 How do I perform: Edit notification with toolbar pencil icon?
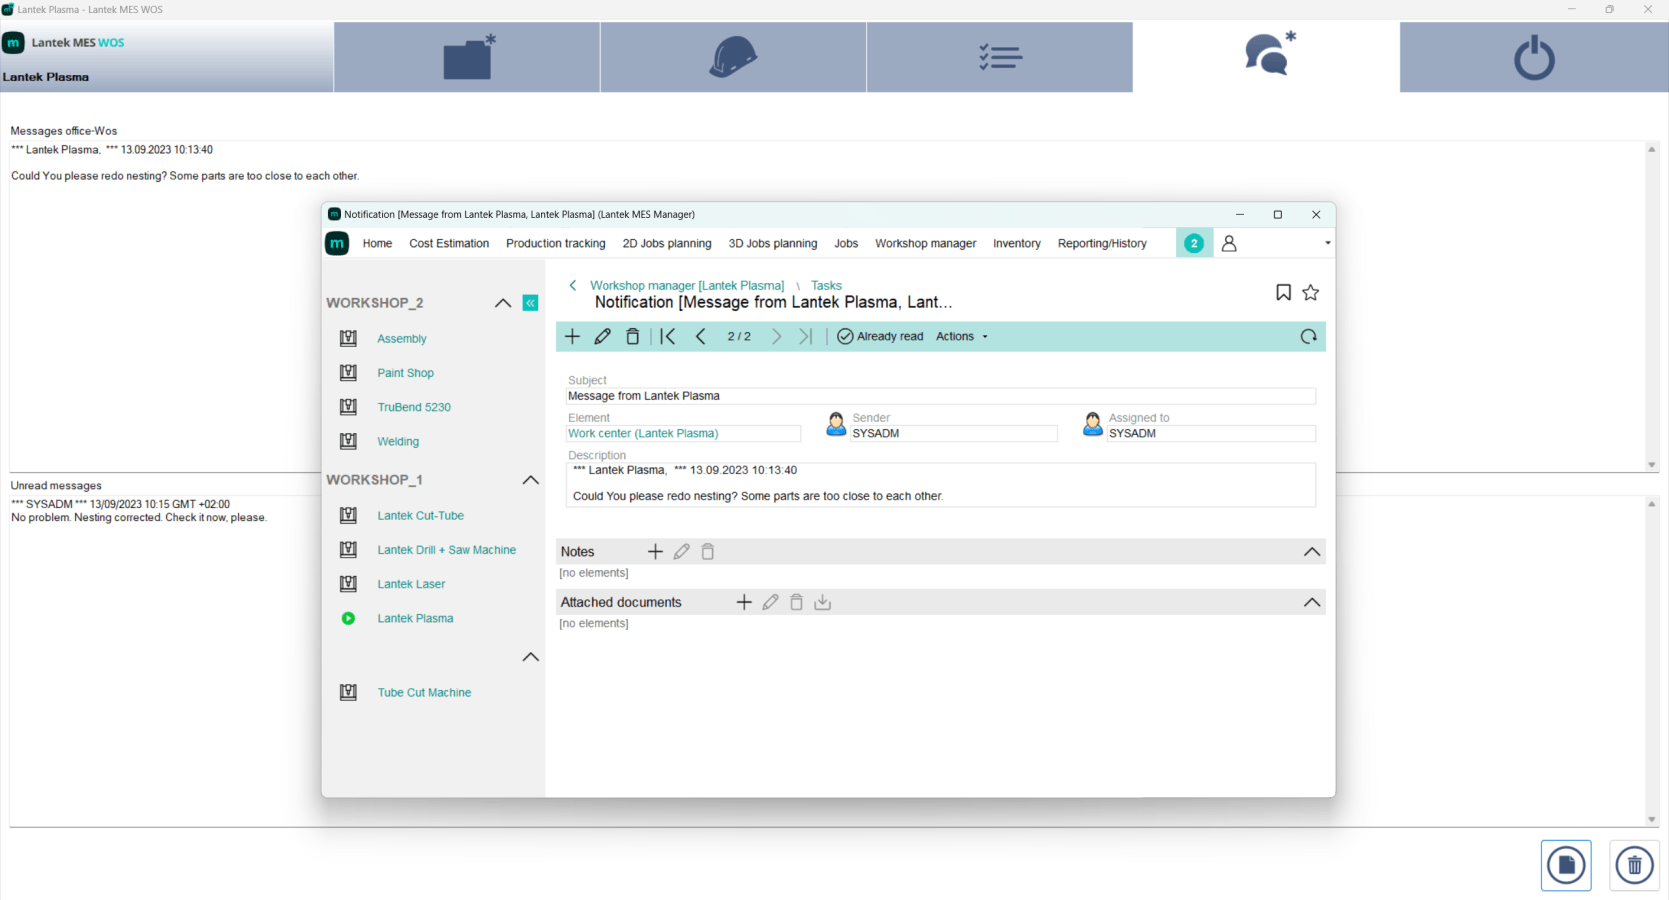click(602, 337)
